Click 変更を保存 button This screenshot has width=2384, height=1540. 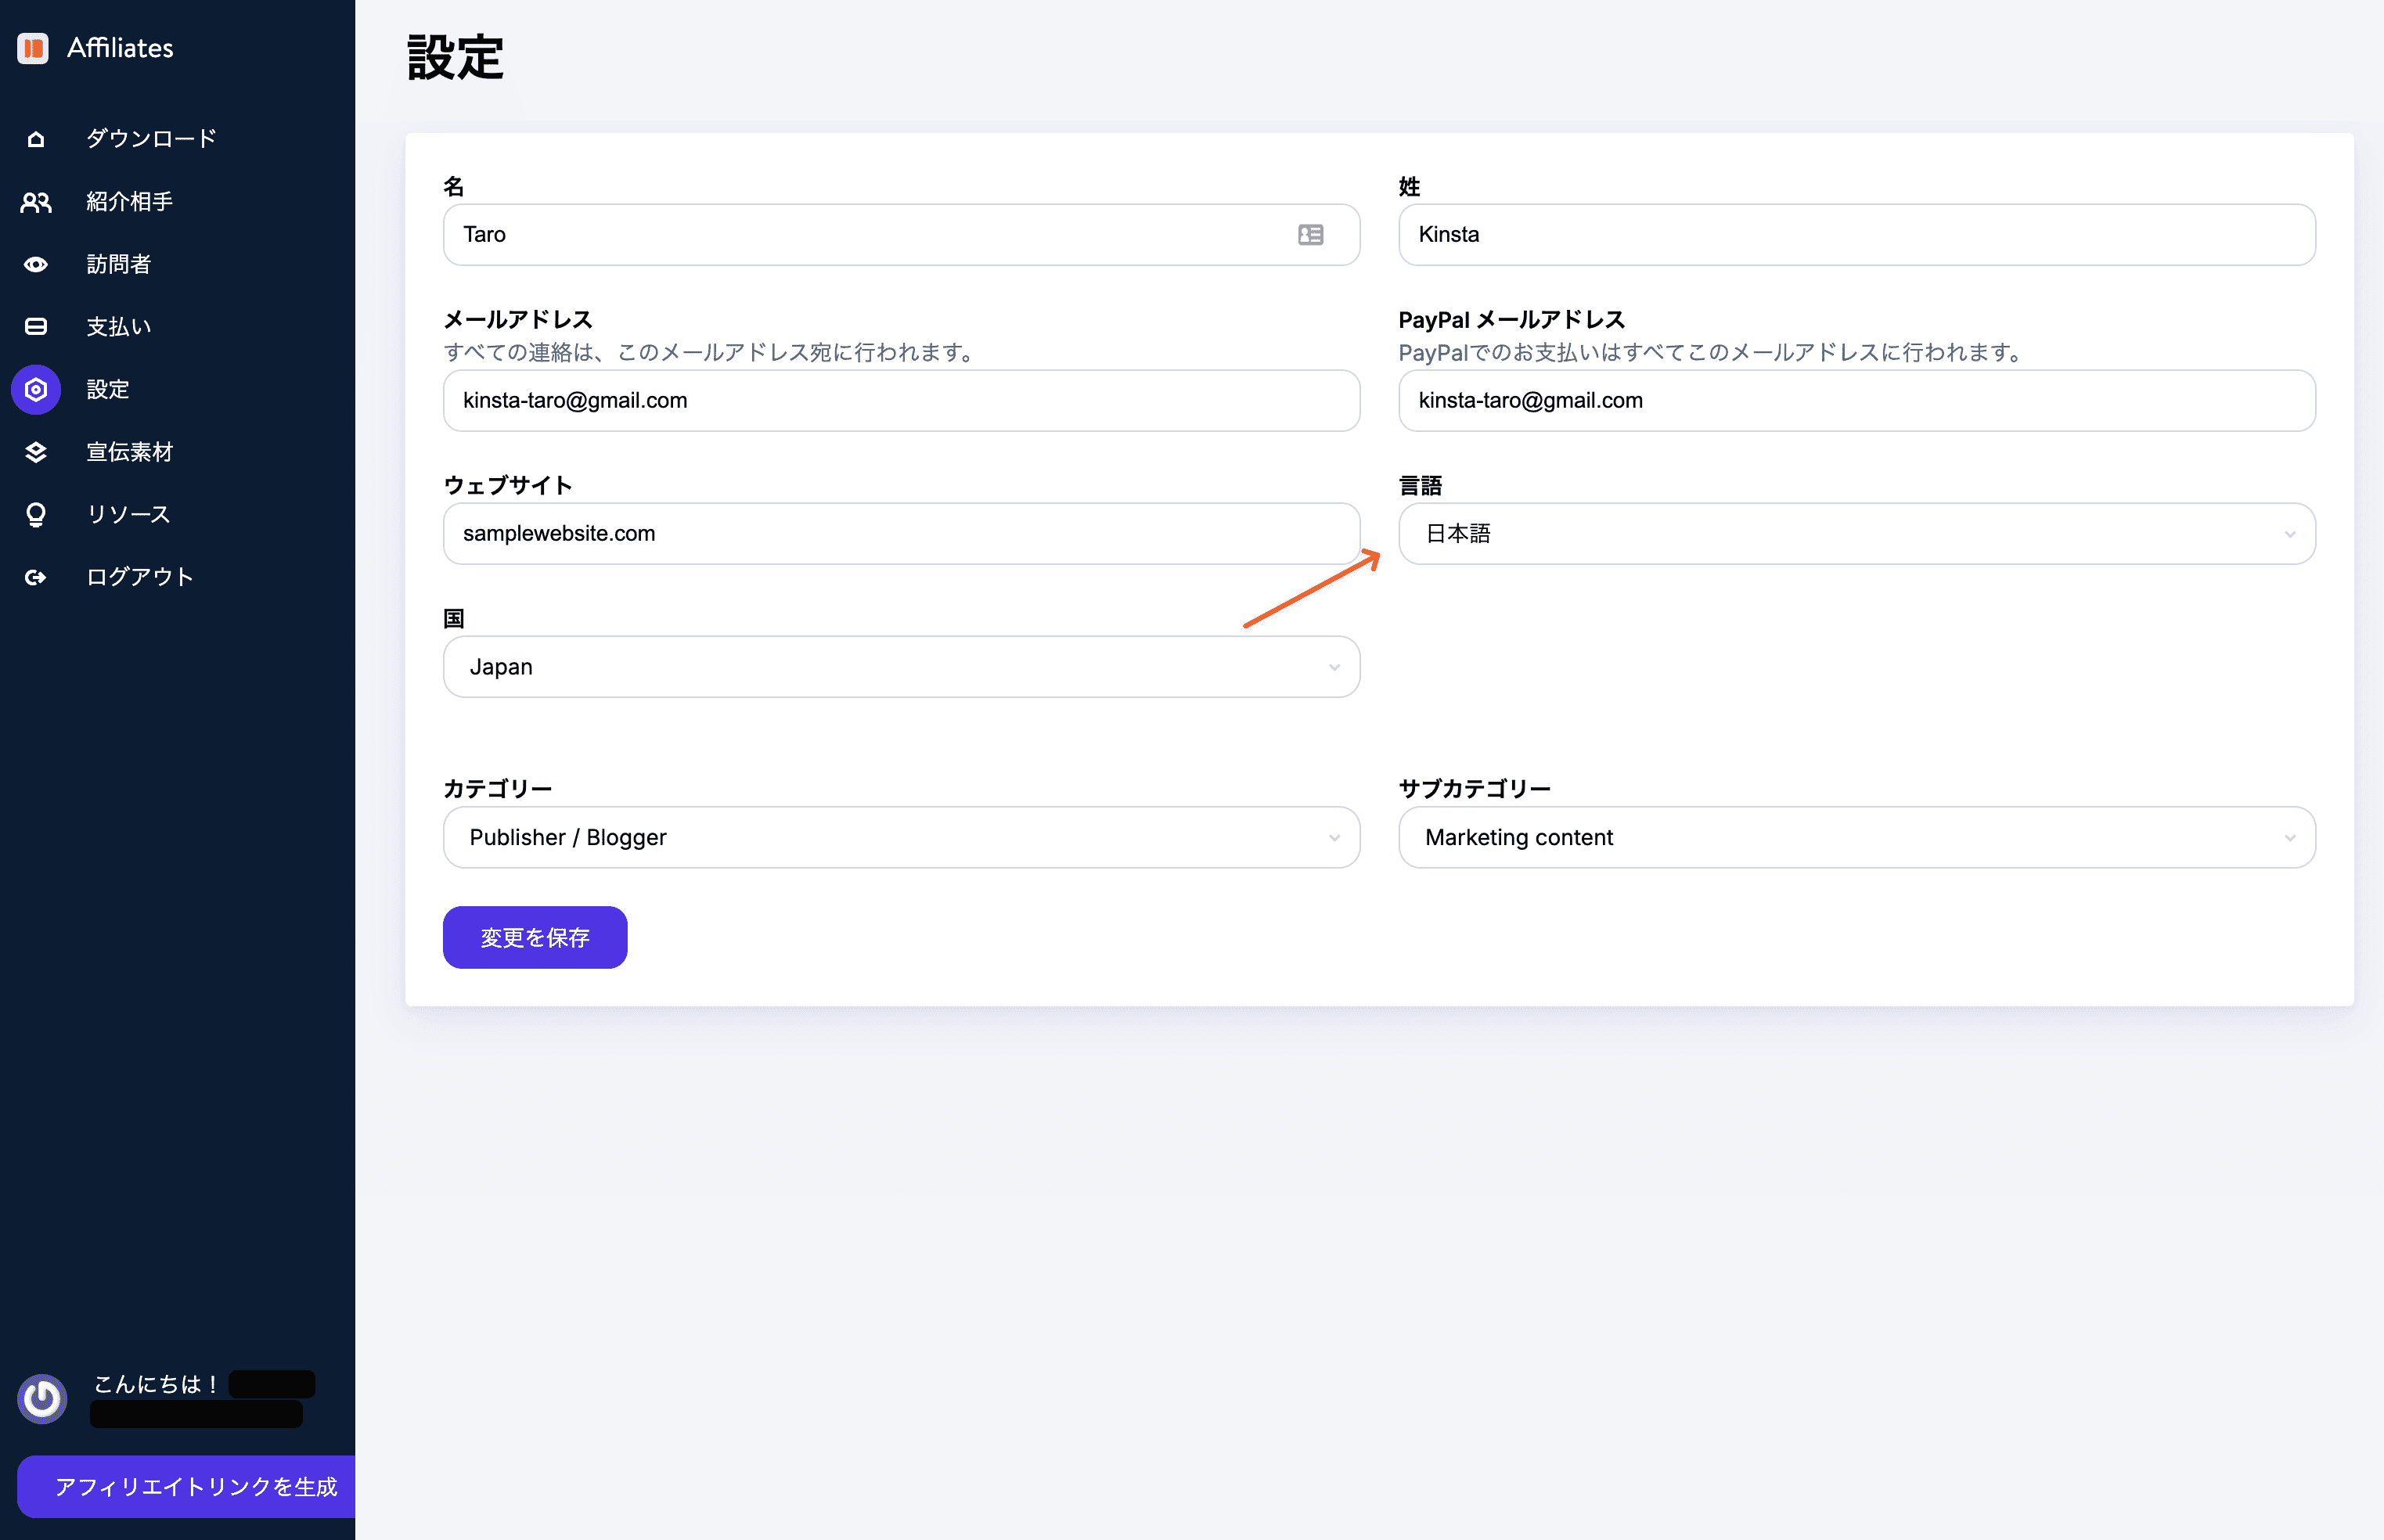coord(535,937)
